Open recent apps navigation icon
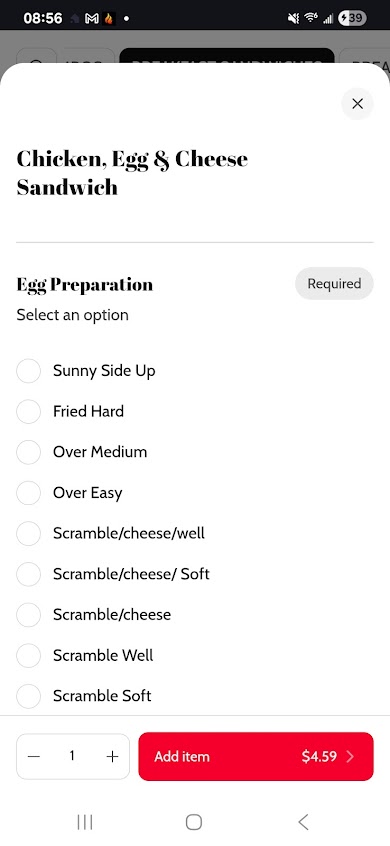This screenshot has height=846, width=390. pyautogui.click(x=85, y=822)
